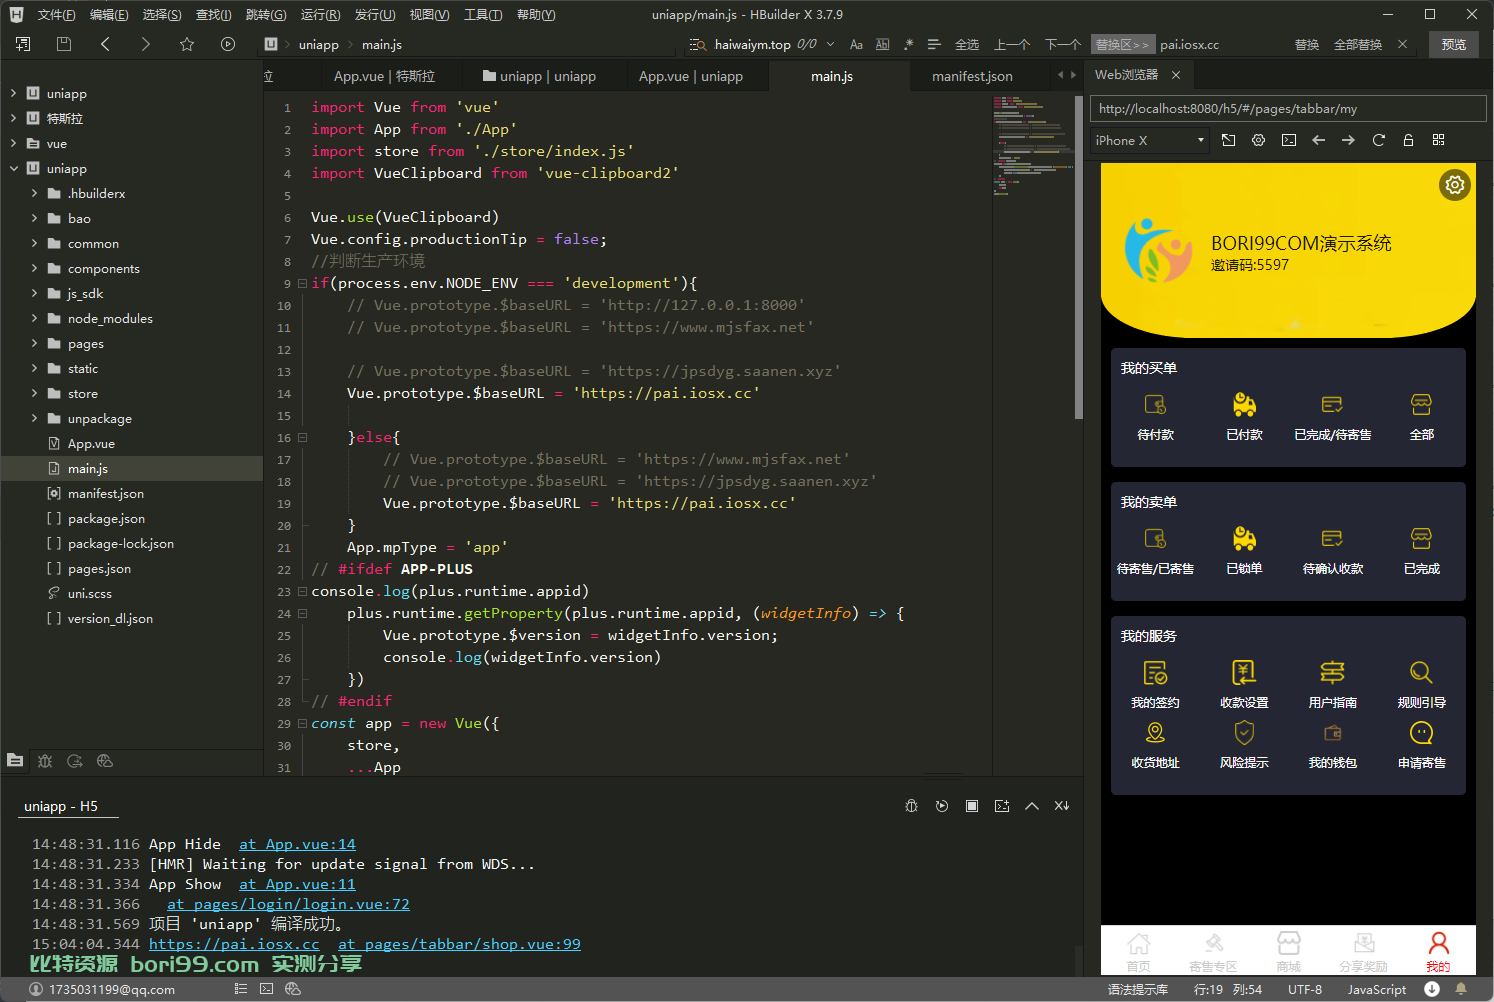This screenshot has height=1002, width=1494.
Task: Expand the pages folder
Action: click(x=34, y=343)
